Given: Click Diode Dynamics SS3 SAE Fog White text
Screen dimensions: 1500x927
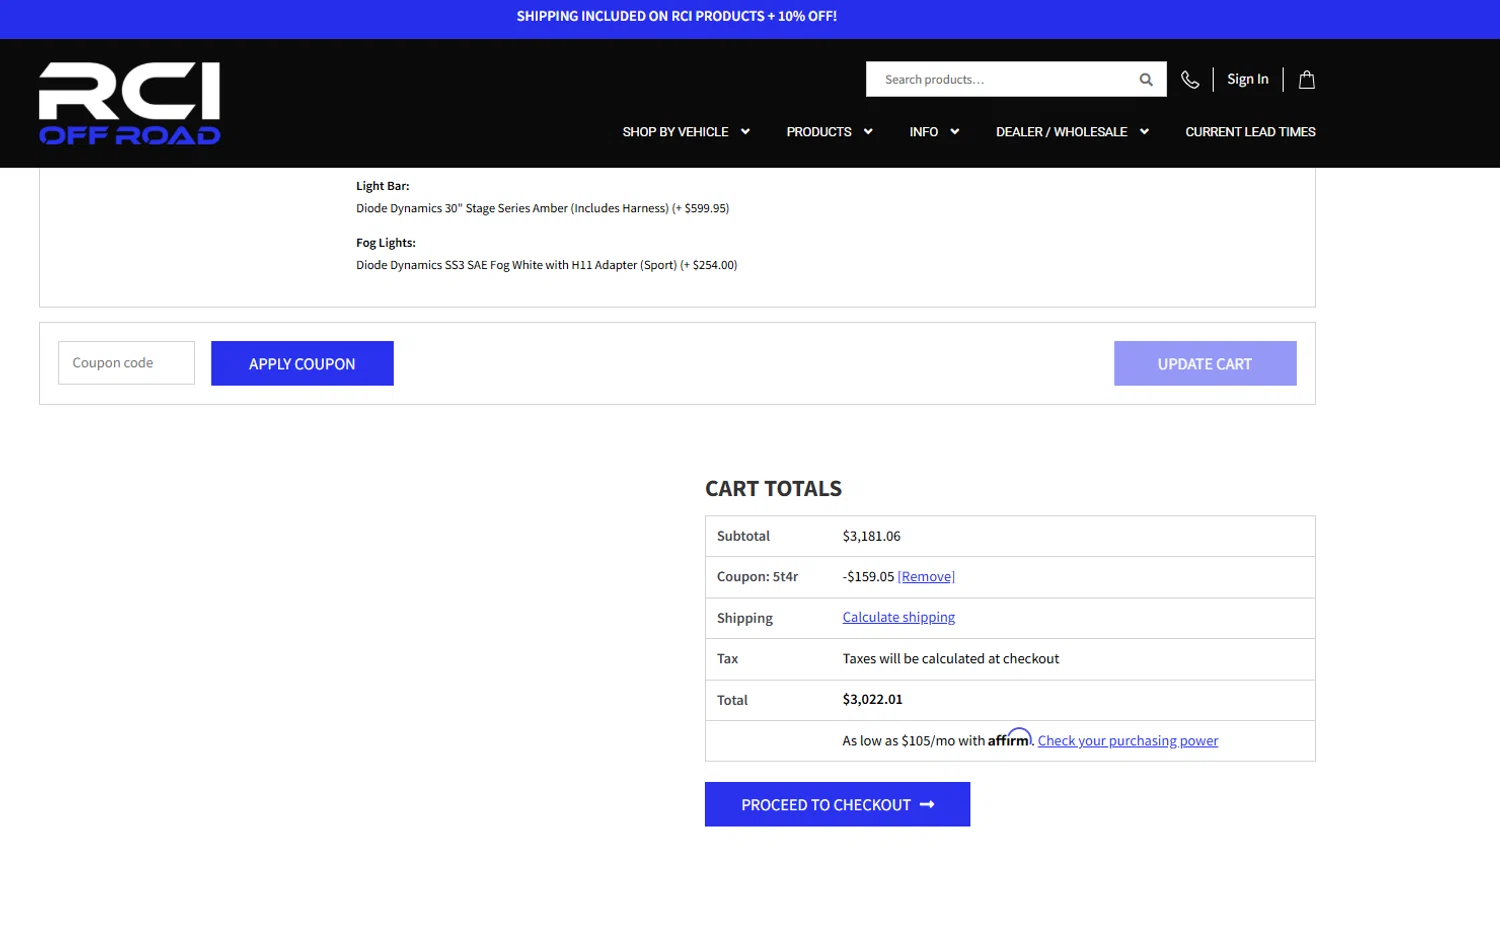Looking at the screenshot, I should click(546, 265).
